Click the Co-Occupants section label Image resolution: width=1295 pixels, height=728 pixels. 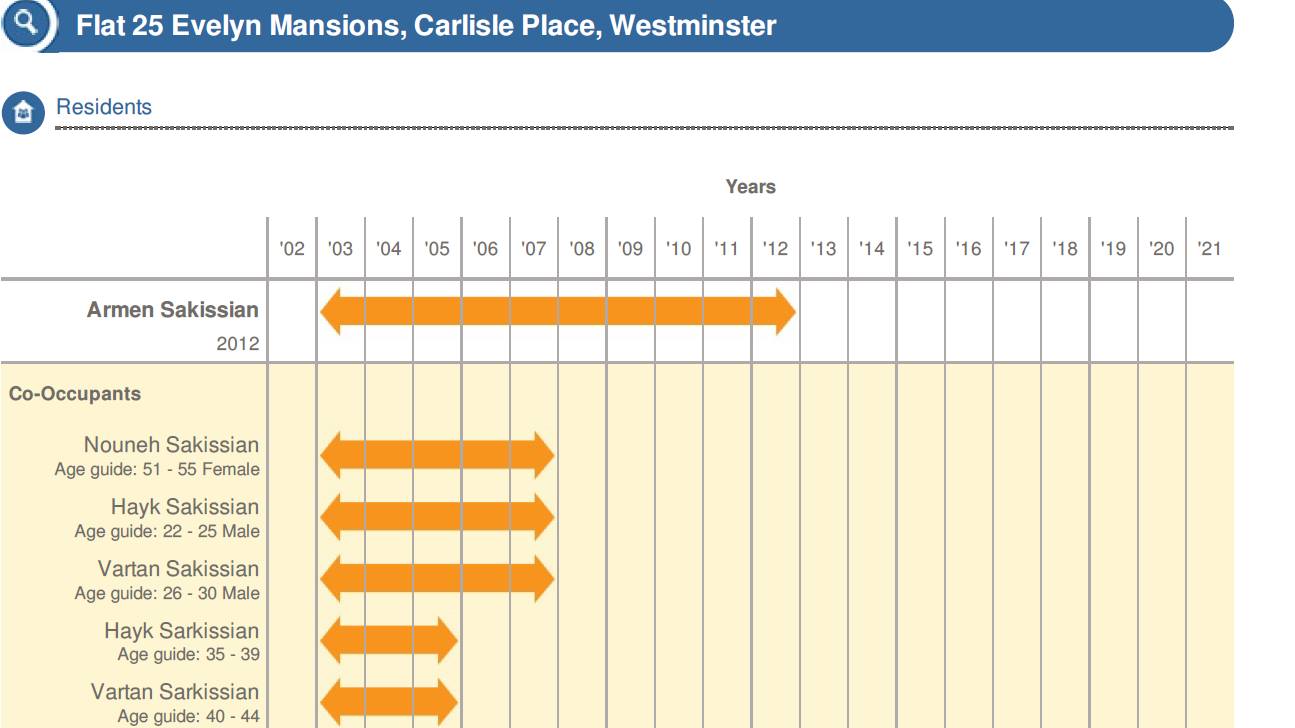(x=75, y=394)
